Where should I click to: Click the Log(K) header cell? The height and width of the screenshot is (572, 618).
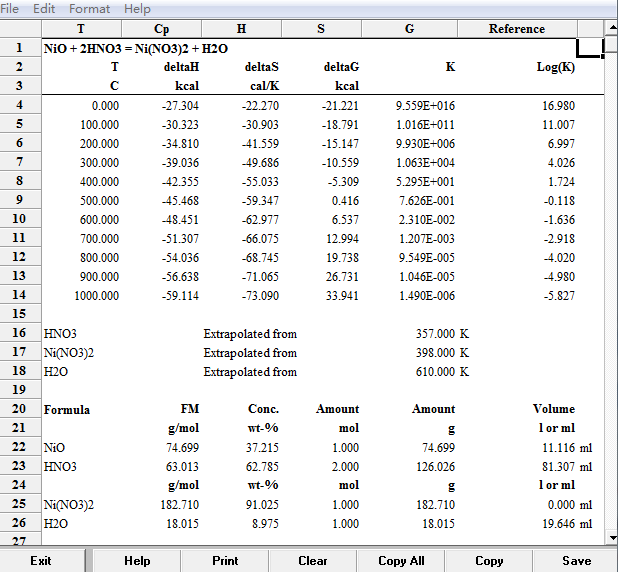point(556,67)
